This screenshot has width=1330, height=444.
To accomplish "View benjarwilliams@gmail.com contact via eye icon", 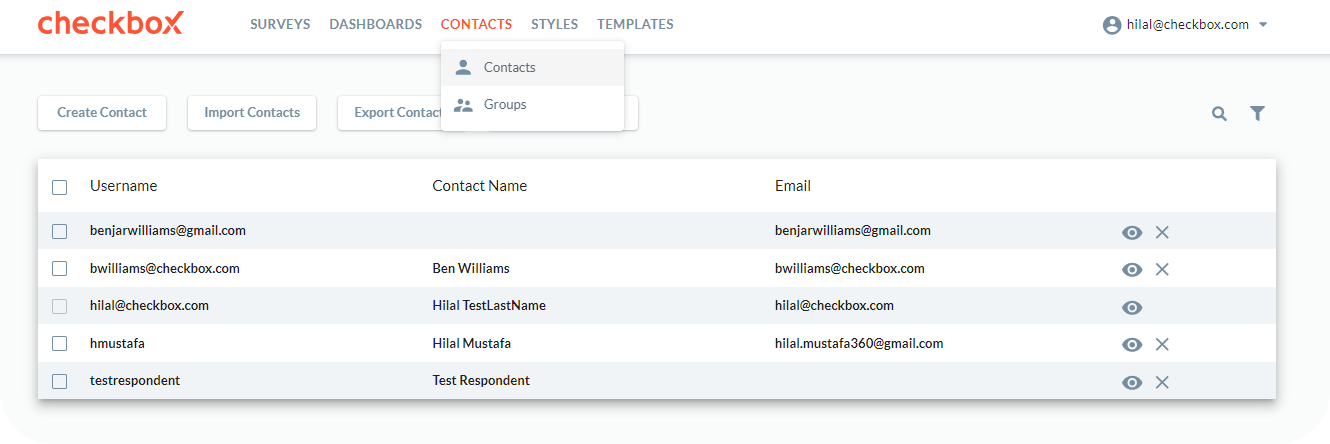I will [1132, 232].
